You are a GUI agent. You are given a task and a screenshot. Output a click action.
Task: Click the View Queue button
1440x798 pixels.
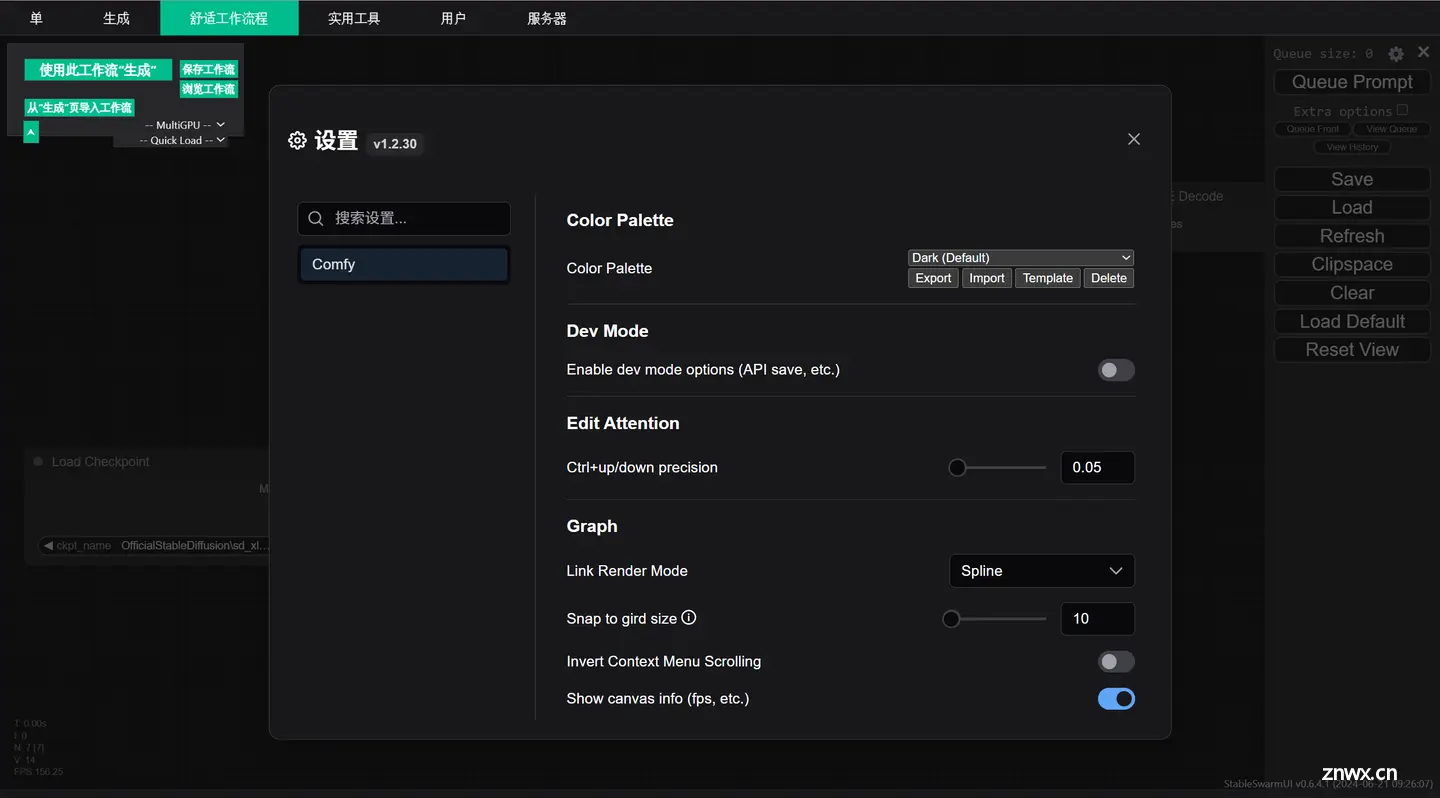click(1391, 129)
